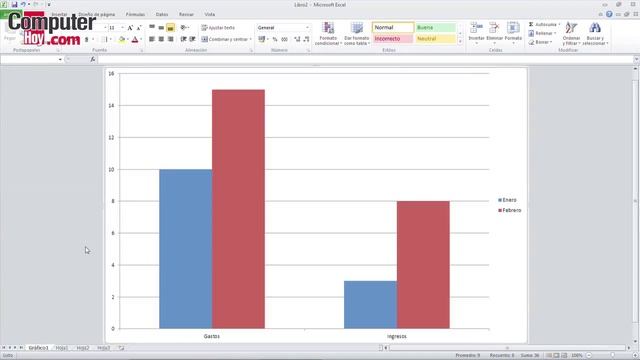Click the Eliminar cells button
Viewport: 640px width, 360px height.
495,33
